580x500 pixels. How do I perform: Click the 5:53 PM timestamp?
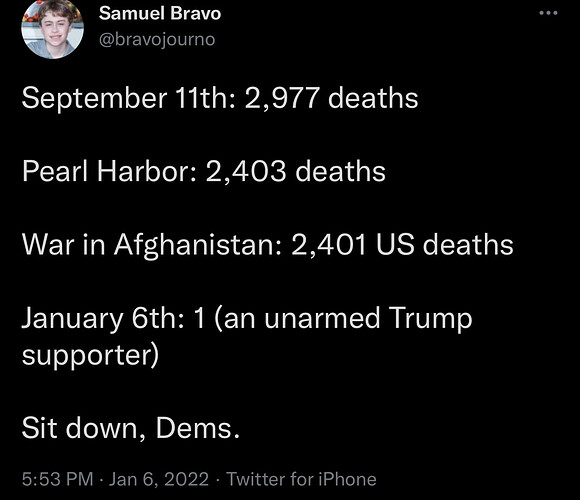58,479
